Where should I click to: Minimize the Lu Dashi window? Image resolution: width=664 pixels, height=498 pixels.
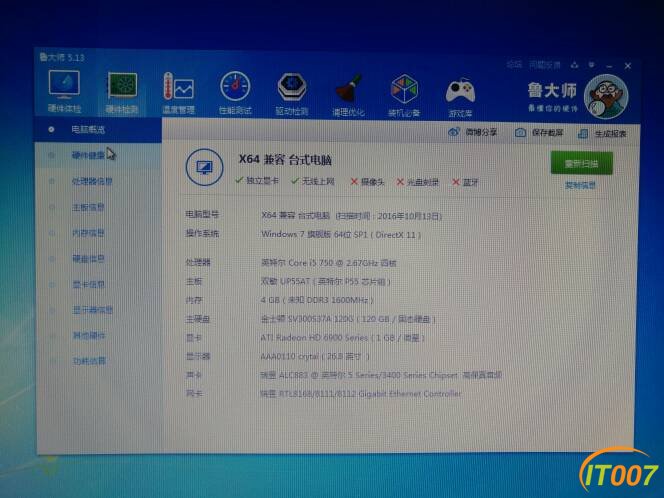(x=609, y=66)
